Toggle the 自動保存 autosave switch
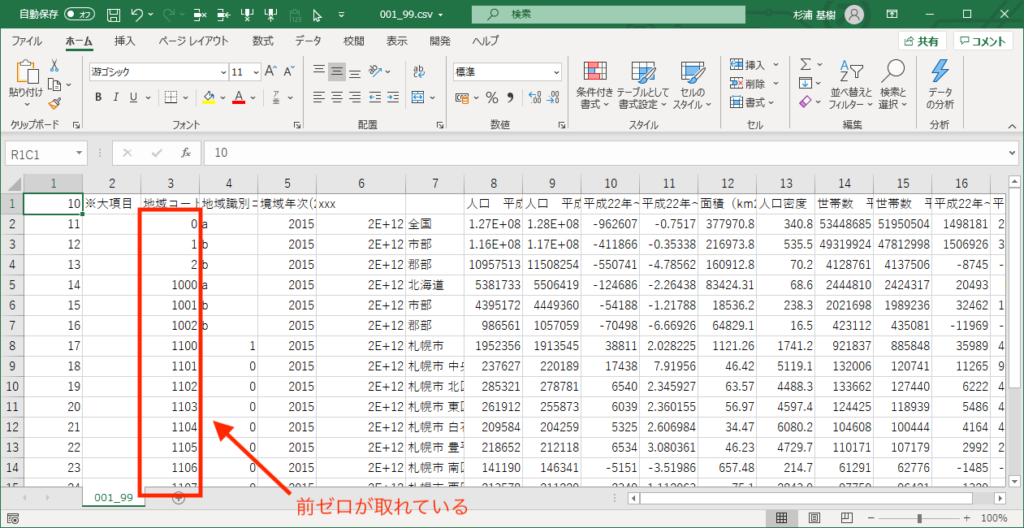Viewport: 1024px width, 528px height. (x=79, y=14)
